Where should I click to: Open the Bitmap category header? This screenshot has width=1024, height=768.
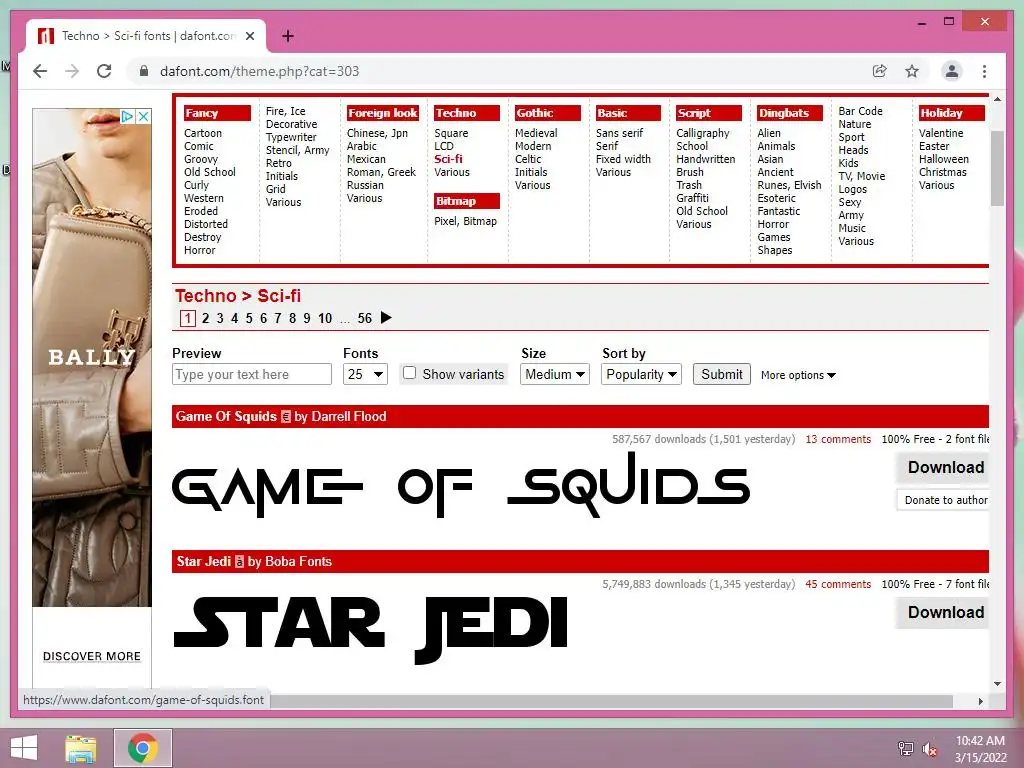coord(467,201)
